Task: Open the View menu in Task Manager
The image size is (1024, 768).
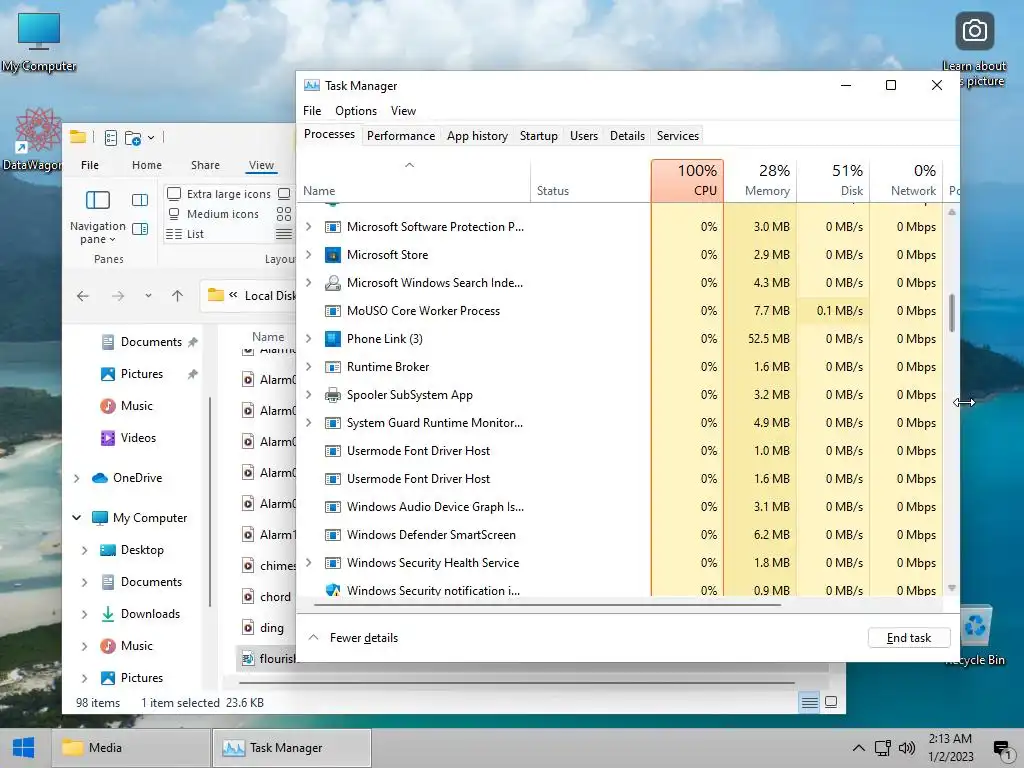Action: tap(403, 111)
